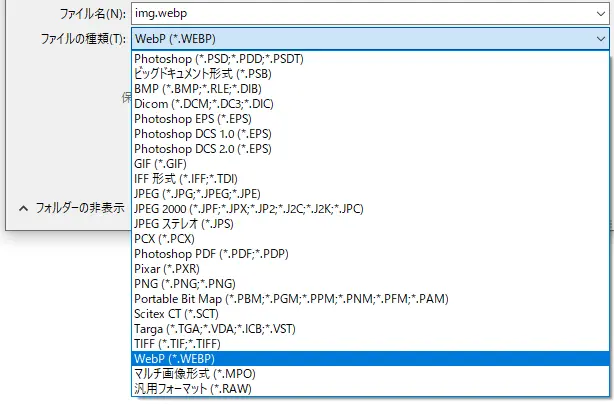Choose Targa (*.TGA;*.VDA;*.ICB;*.VST) format
The height and width of the screenshot is (405, 614).
(x=370, y=329)
